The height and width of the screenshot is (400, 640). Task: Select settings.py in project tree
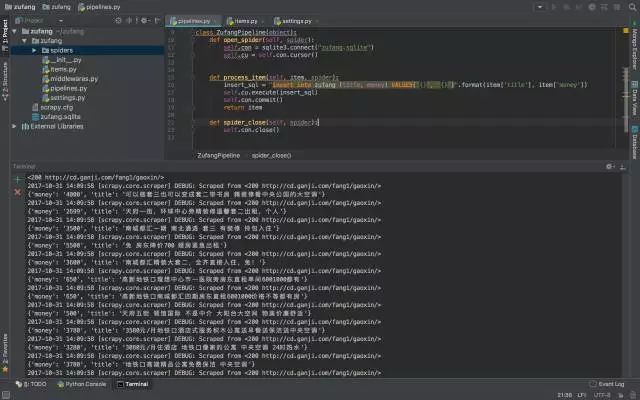(x=64, y=98)
